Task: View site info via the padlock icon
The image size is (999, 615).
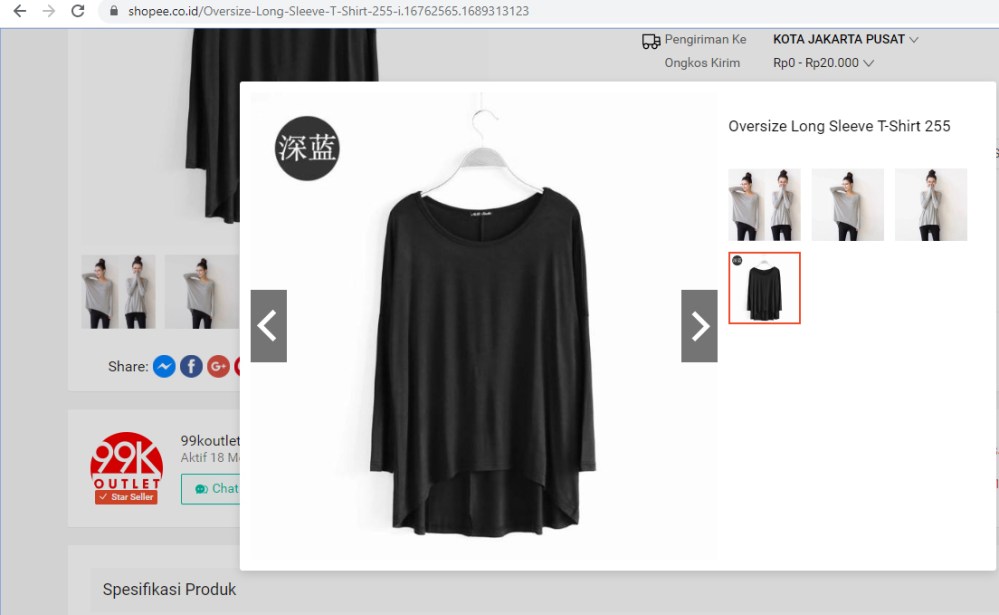Action: point(113,12)
